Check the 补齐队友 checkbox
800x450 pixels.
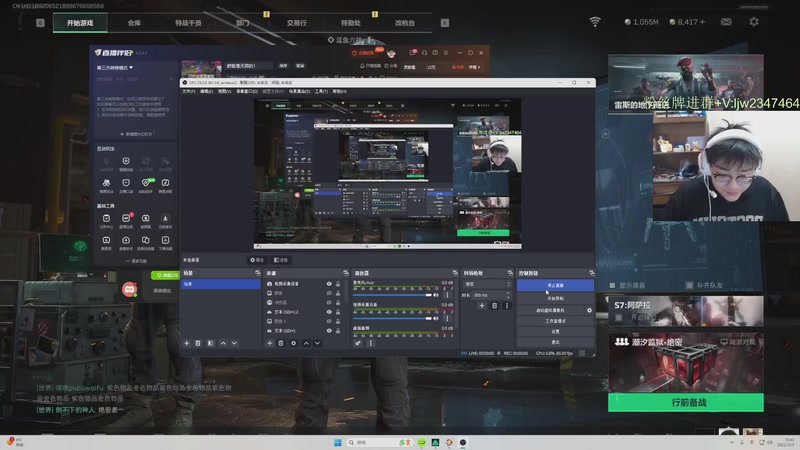[x=689, y=285]
